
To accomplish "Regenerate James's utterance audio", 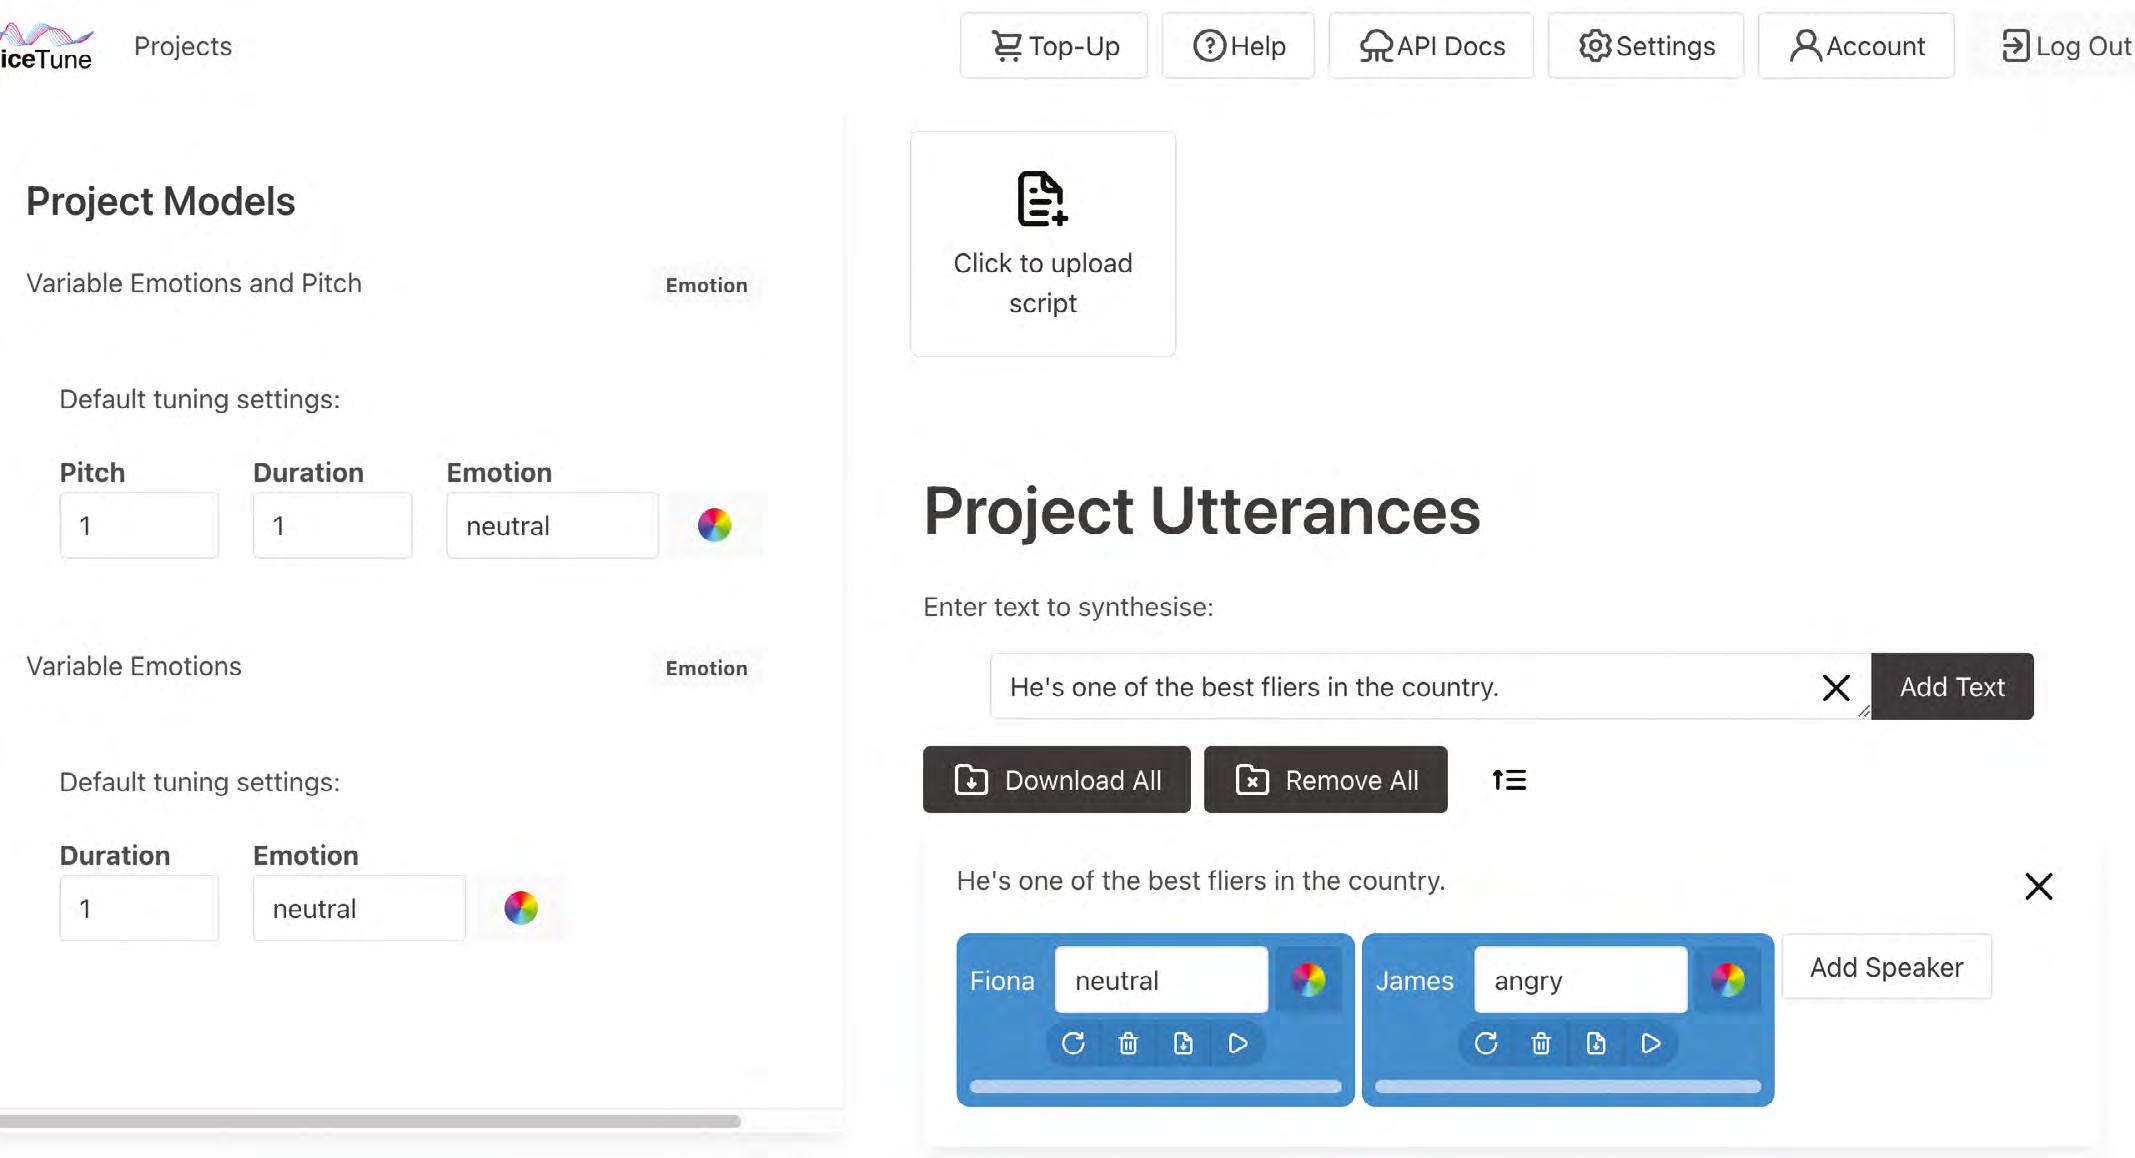I will point(1486,1044).
